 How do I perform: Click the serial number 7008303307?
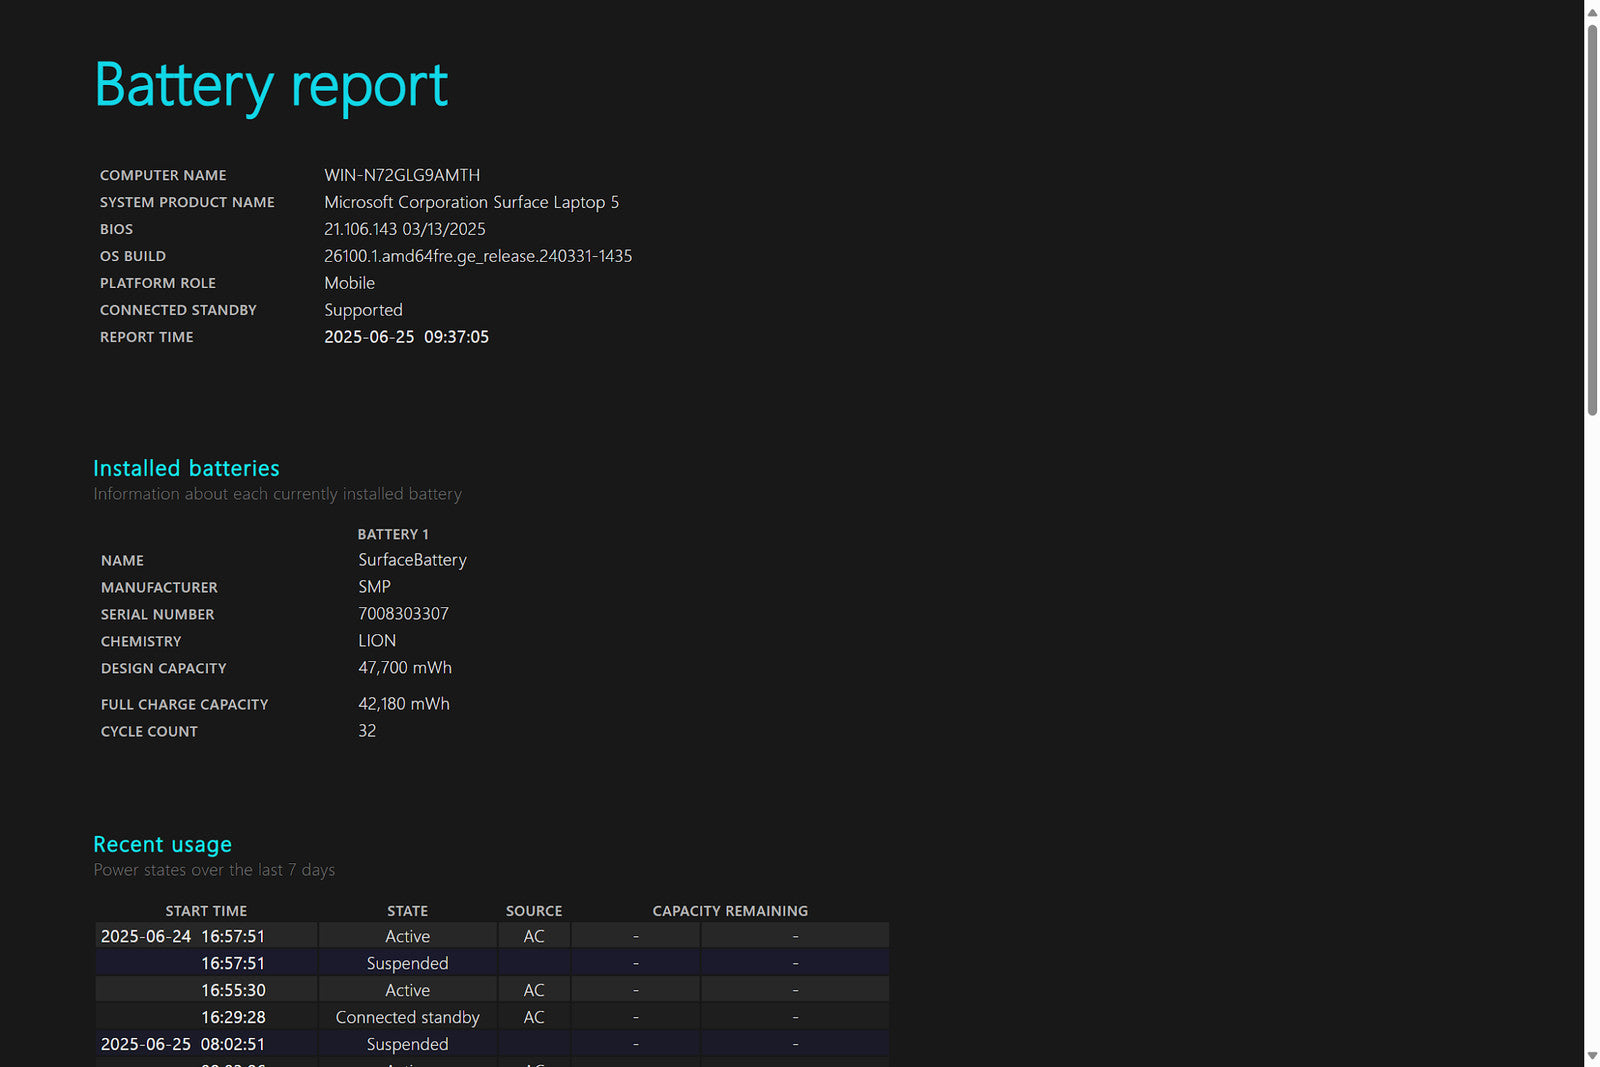(403, 614)
